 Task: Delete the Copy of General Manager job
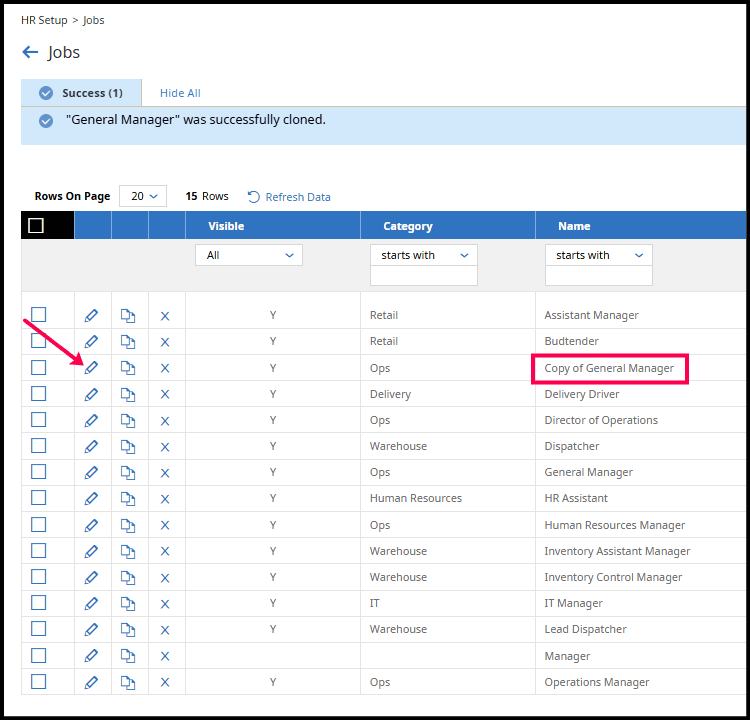(x=165, y=368)
